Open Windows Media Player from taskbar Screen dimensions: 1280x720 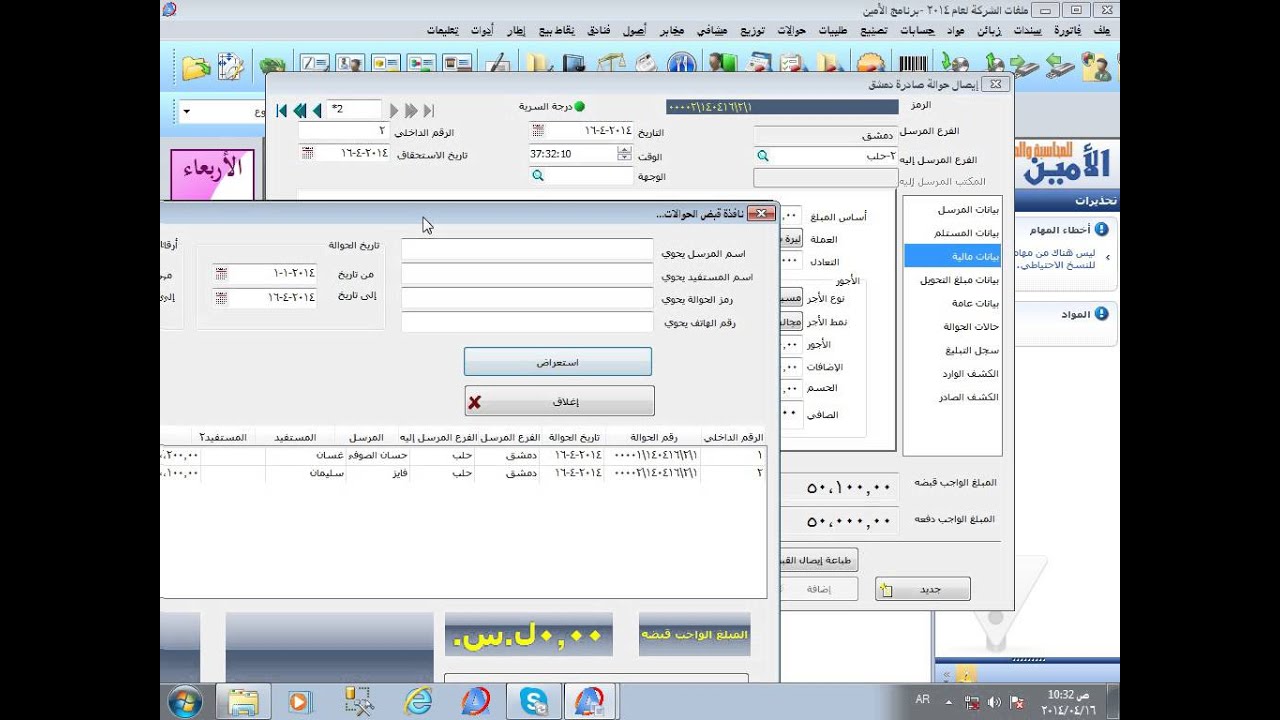pos(299,701)
